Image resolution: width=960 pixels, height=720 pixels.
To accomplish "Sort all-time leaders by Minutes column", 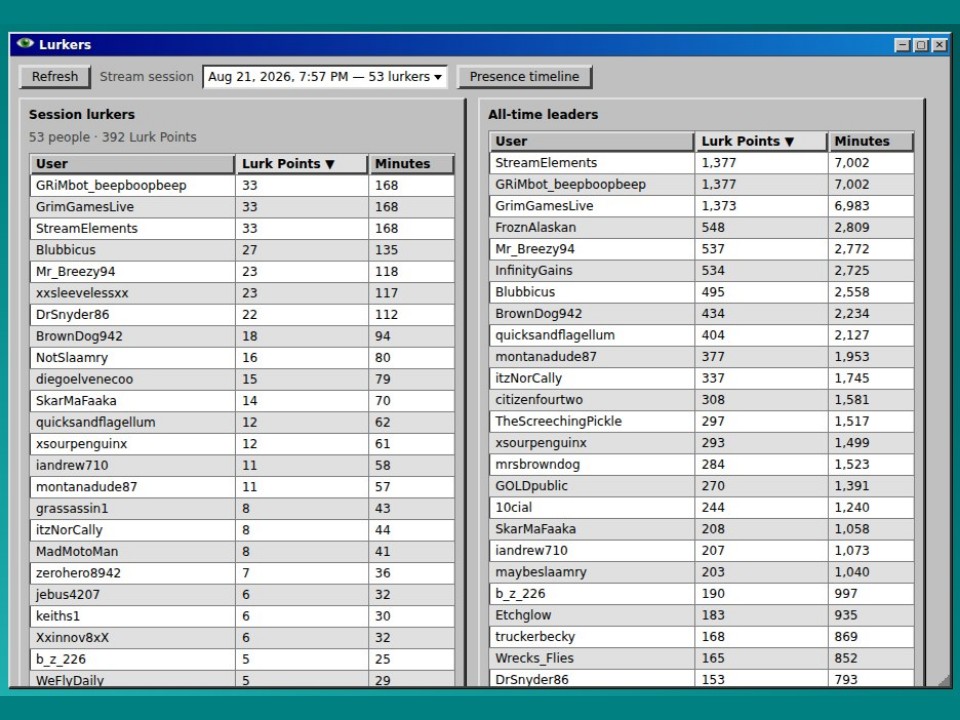I will click(871, 141).
